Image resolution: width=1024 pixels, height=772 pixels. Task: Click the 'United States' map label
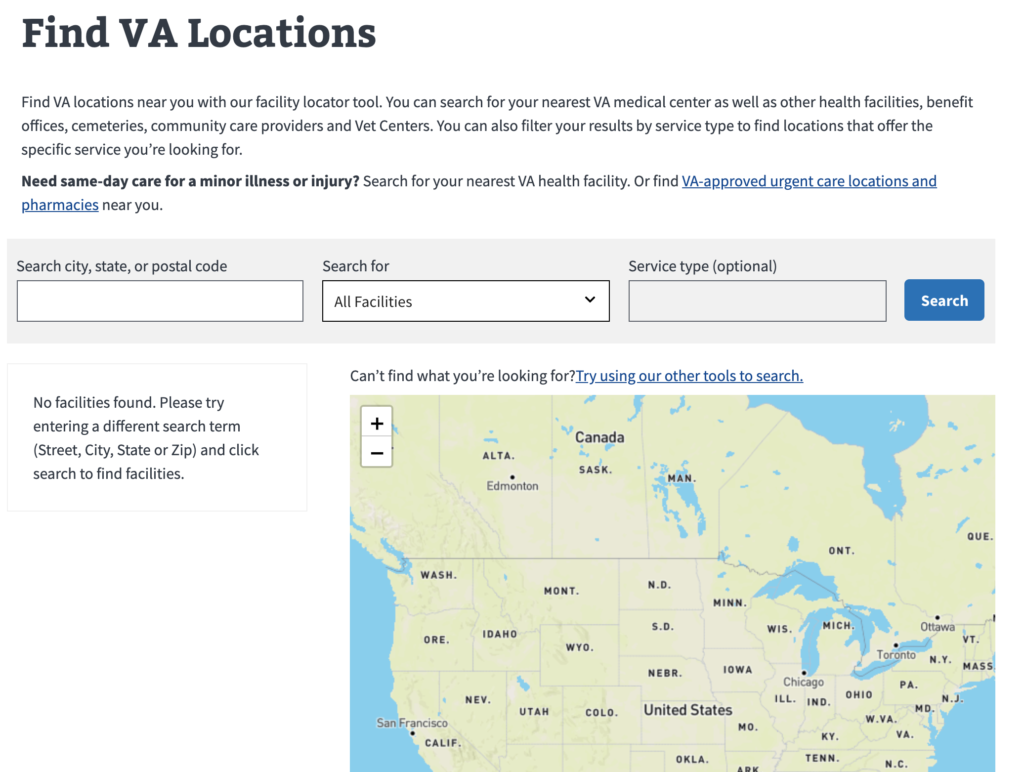click(x=687, y=710)
